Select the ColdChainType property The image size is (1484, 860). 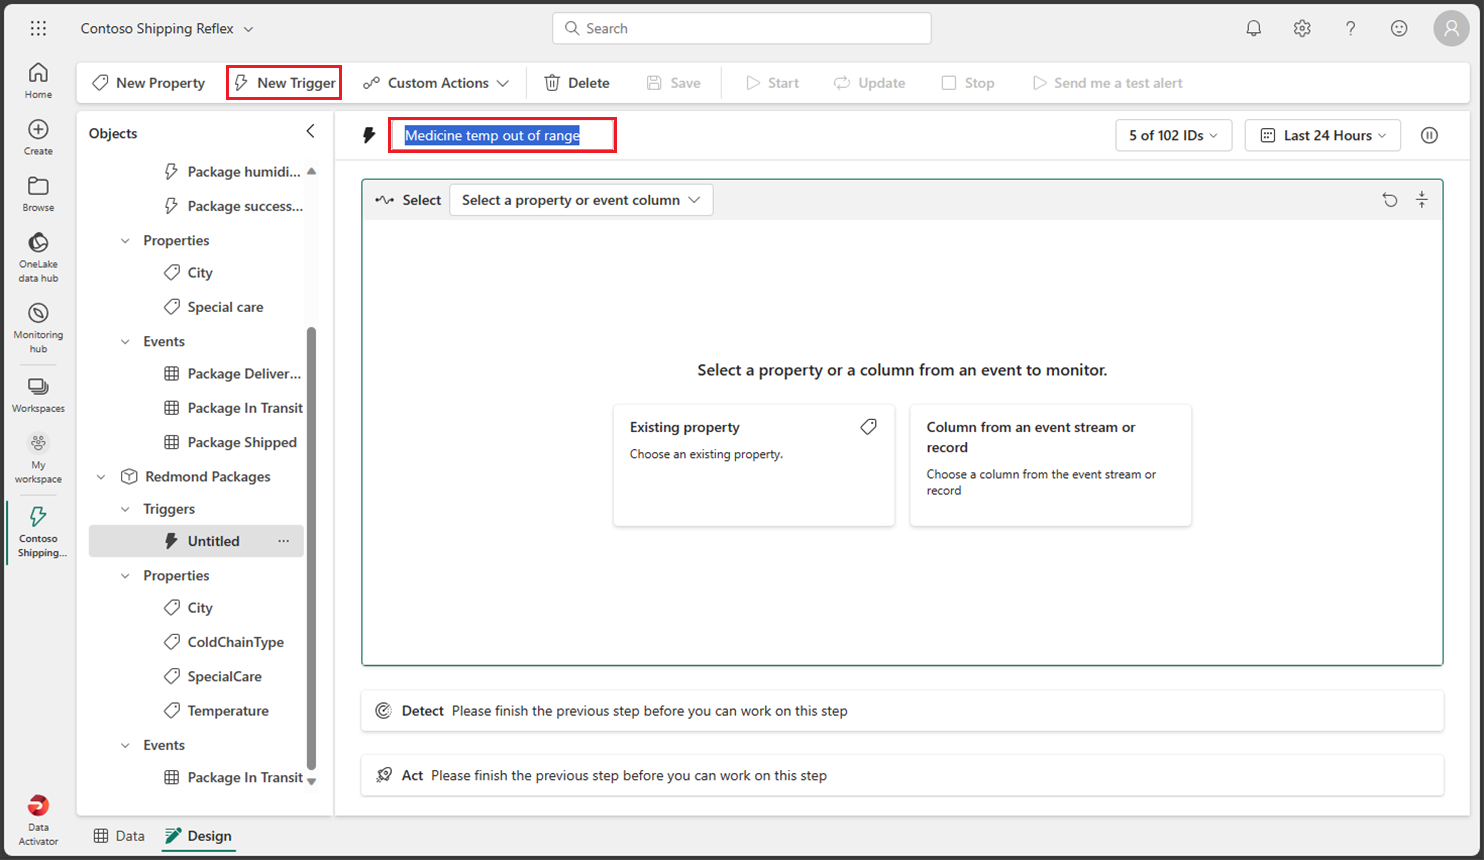(x=236, y=642)
